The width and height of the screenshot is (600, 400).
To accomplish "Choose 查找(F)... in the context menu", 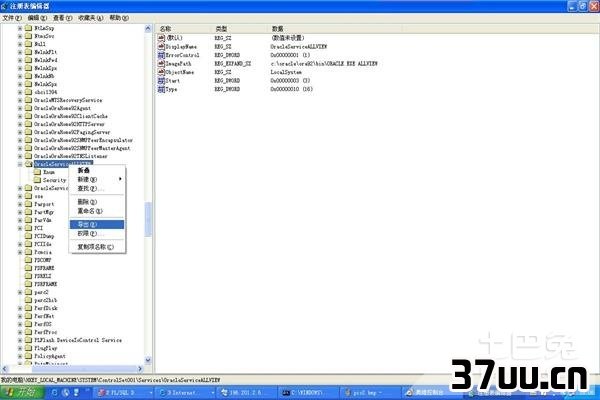I will [x=97, y=188].
